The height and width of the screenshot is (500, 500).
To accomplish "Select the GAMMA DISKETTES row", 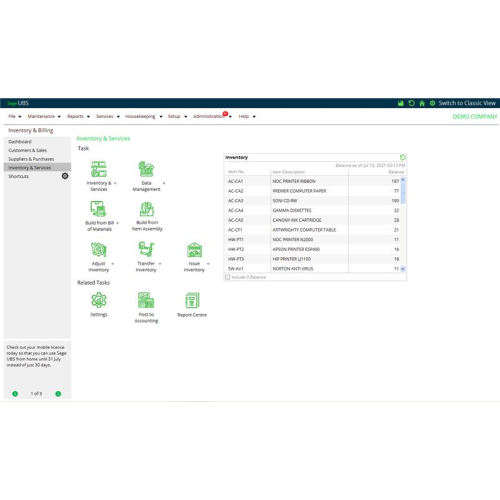I will 312,210.
